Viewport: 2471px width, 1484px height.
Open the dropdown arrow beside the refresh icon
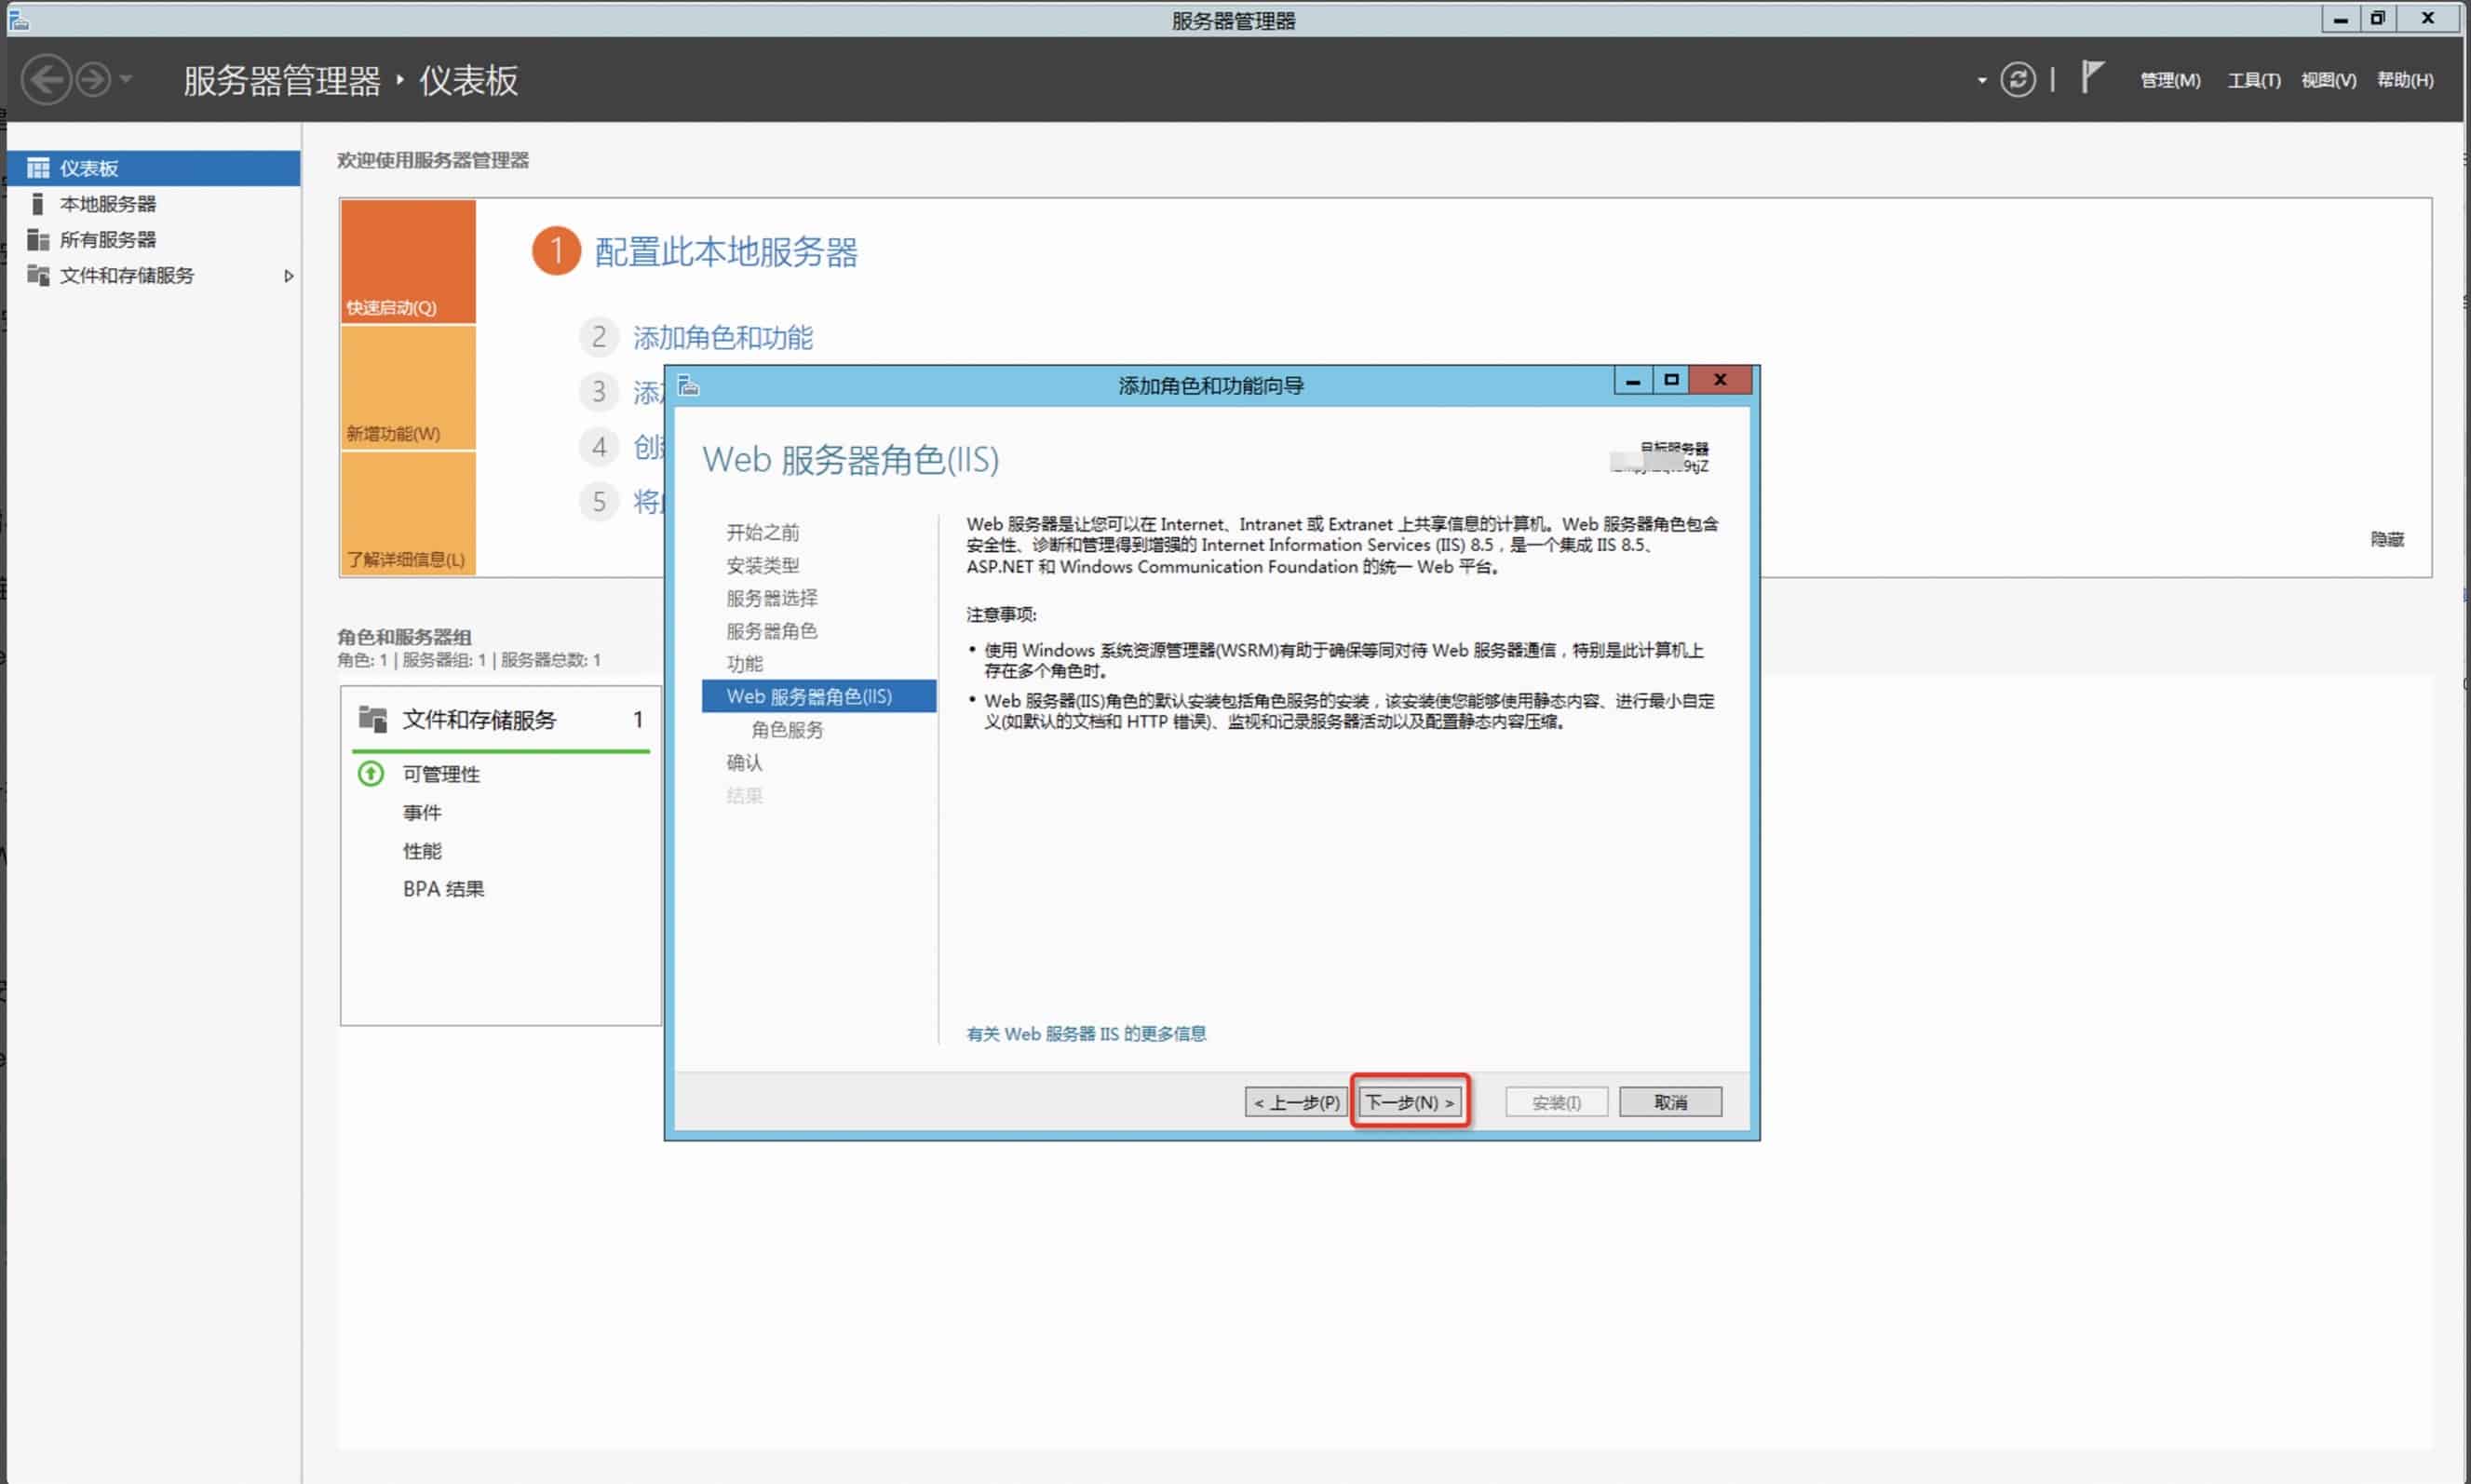click(1981, 80)
